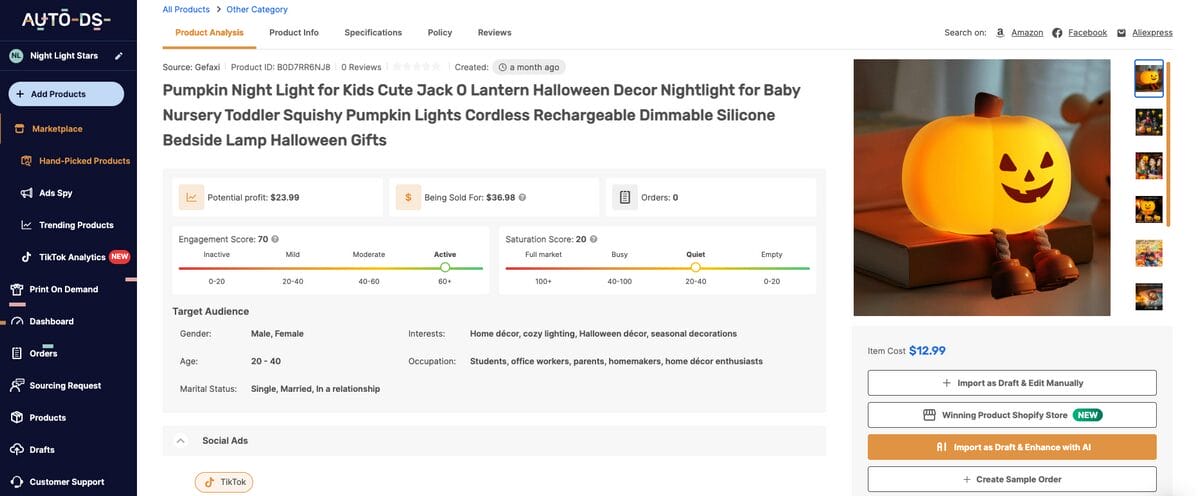Image resolution: width=1200 pixels, height=496 pixels.
Task: Click the Other Category breadcrumb link
Action: [257, 9]
